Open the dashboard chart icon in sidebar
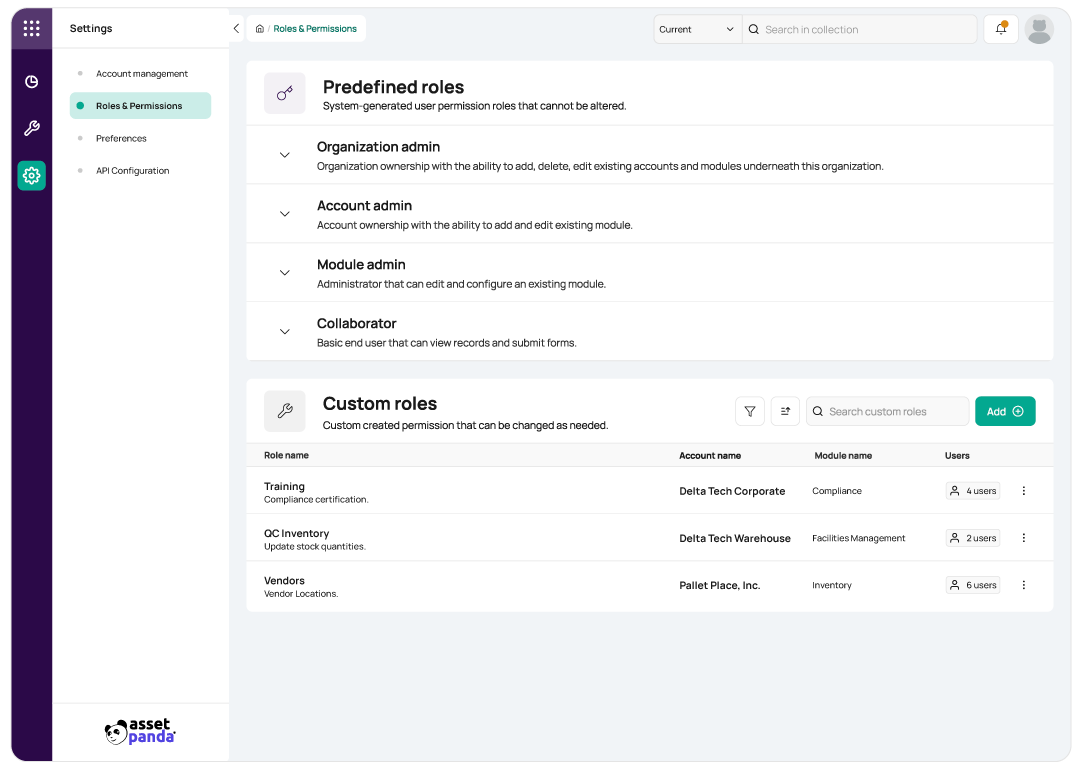 click(31, 82)
